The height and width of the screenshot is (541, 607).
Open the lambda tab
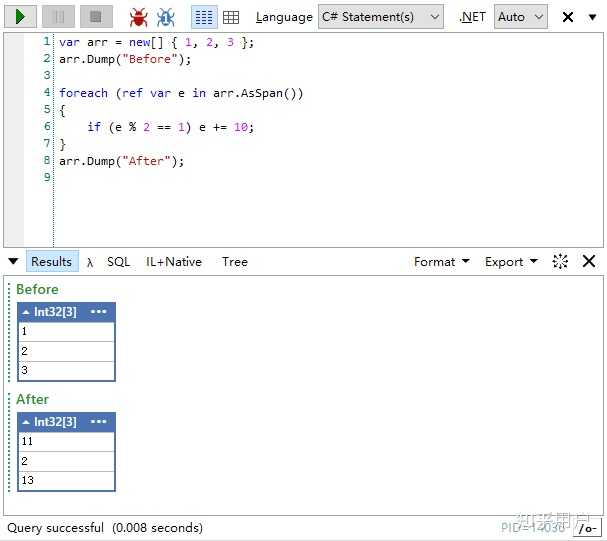[90, 262]
